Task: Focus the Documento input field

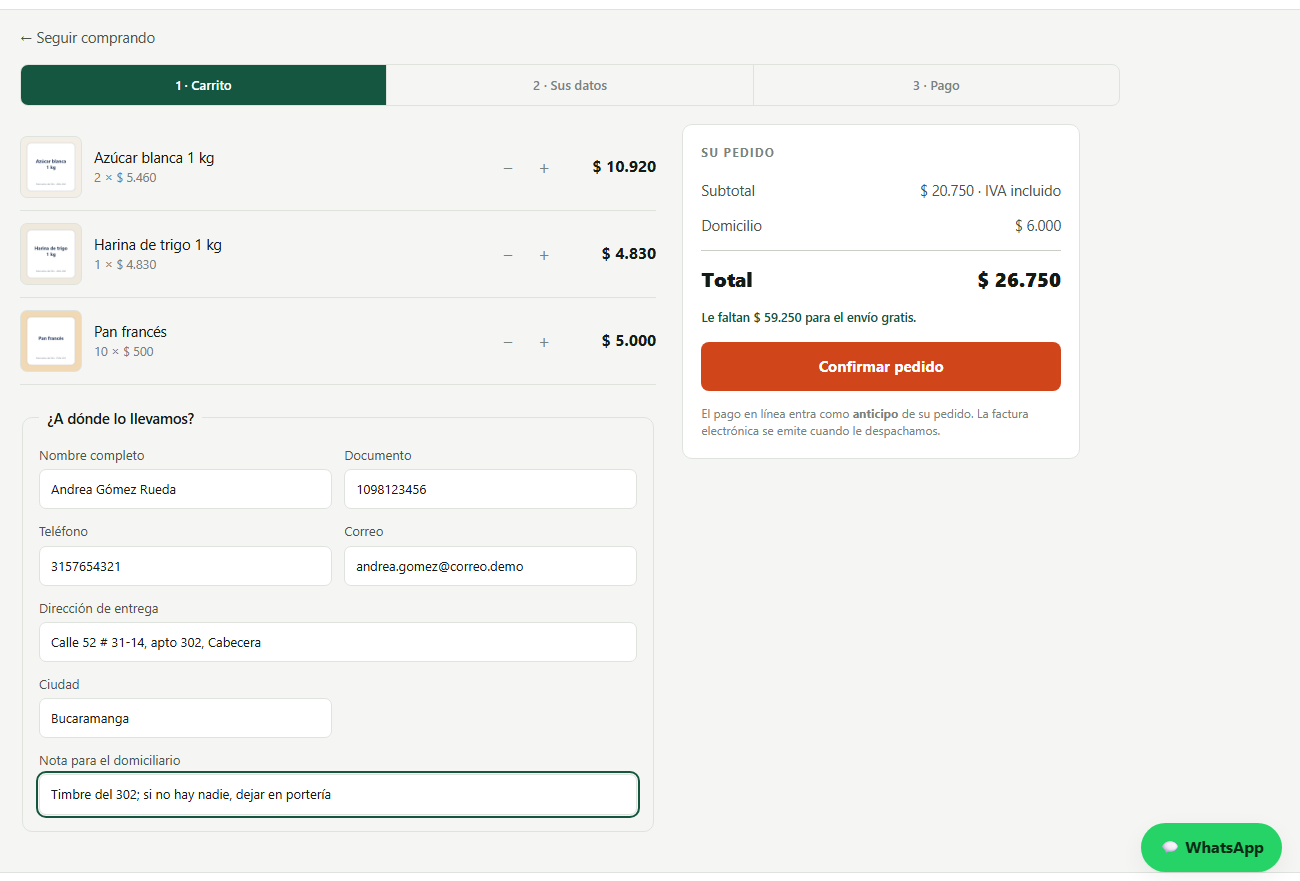Action: point(490,489)
